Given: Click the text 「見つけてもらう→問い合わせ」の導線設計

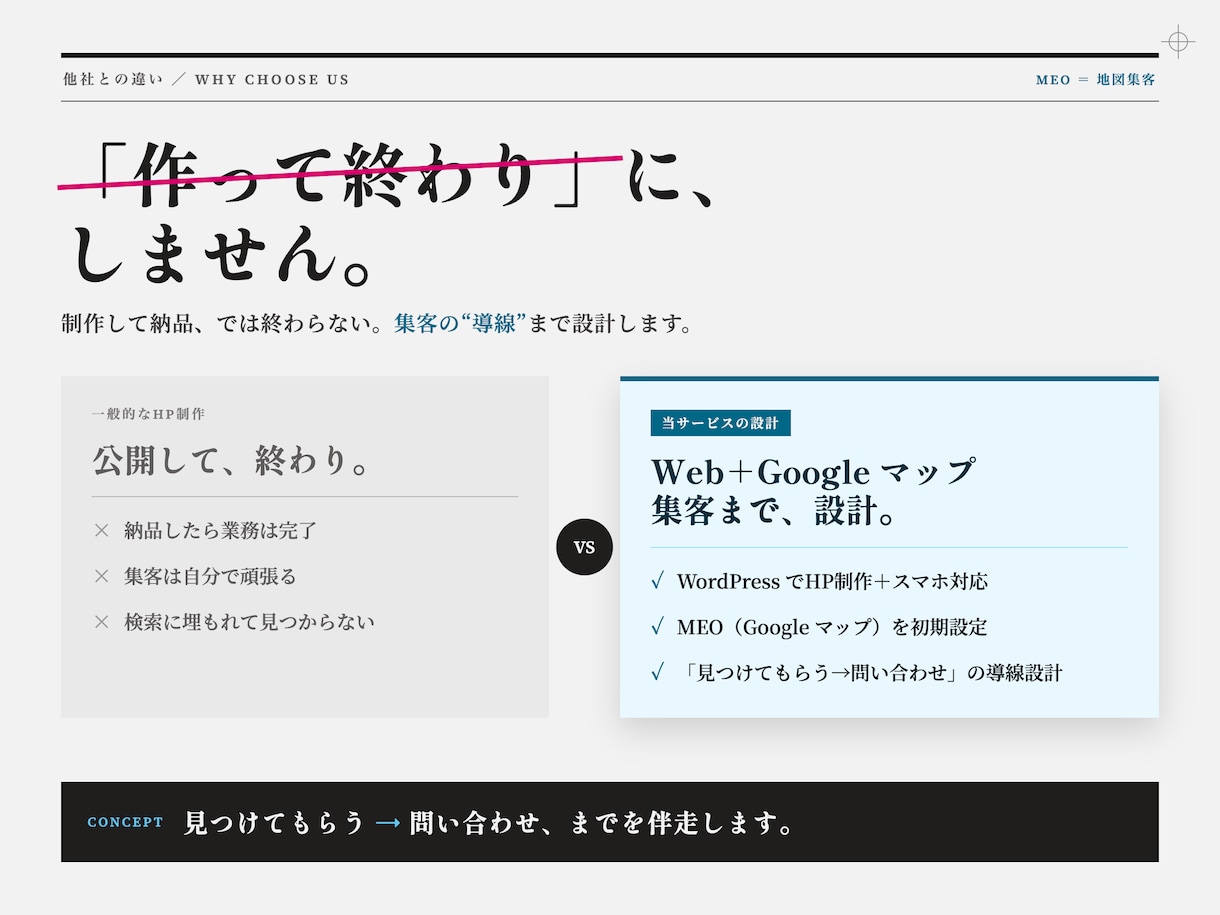Looking at the screenshot, I should (x=869, y=673).
